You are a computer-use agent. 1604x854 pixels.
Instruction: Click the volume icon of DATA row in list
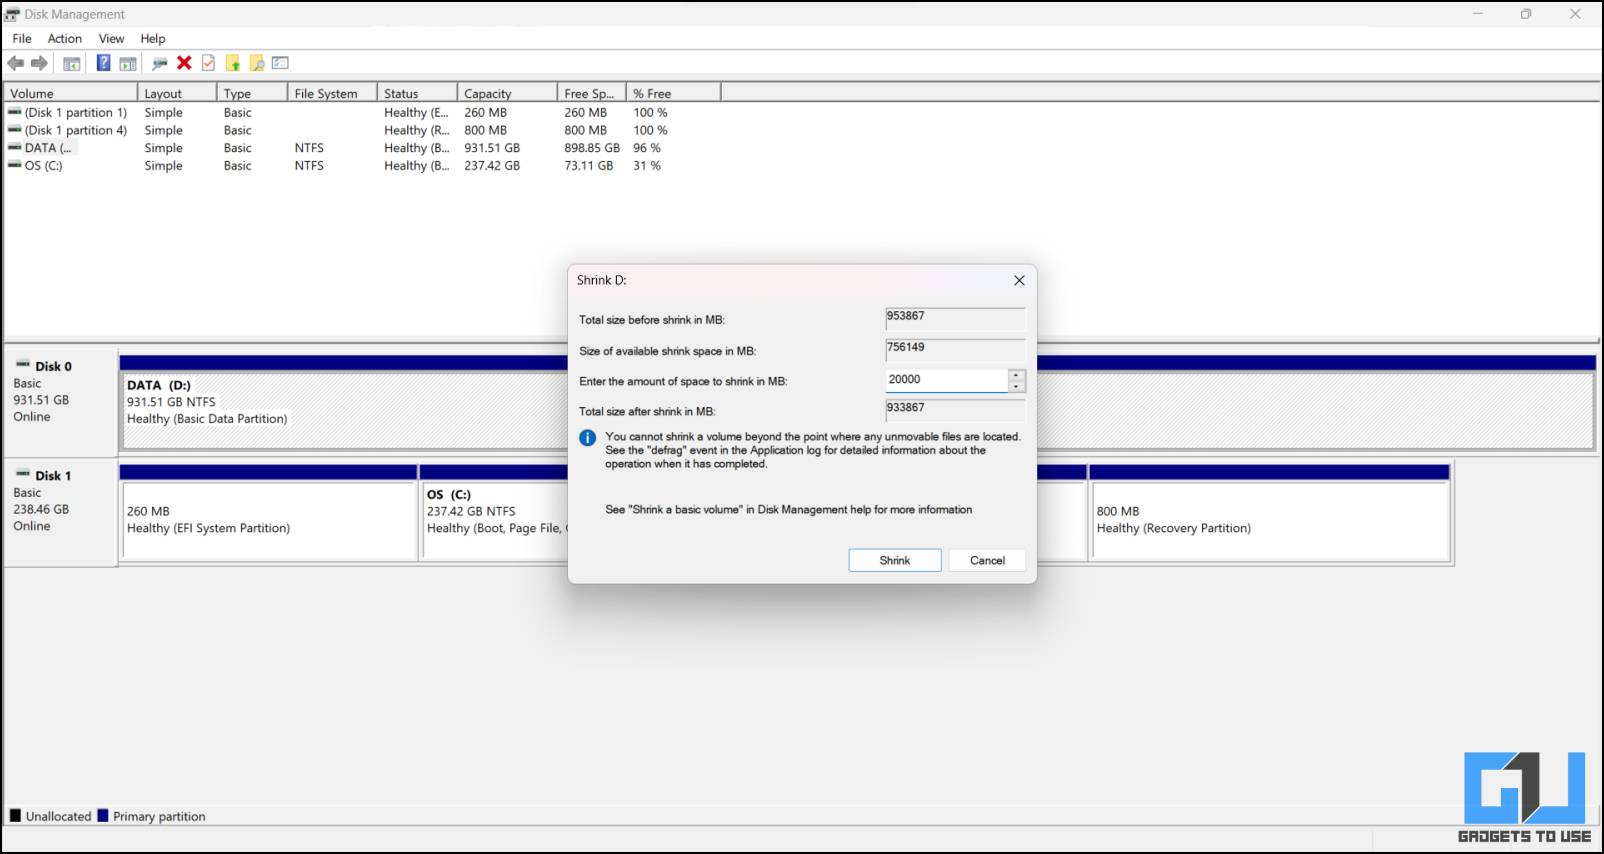(15, 147)
